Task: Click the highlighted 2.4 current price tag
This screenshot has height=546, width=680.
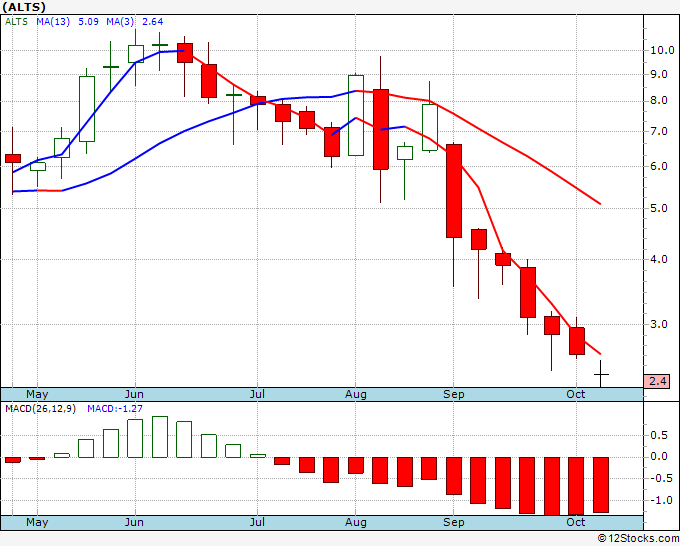Action: click(657, 381)
